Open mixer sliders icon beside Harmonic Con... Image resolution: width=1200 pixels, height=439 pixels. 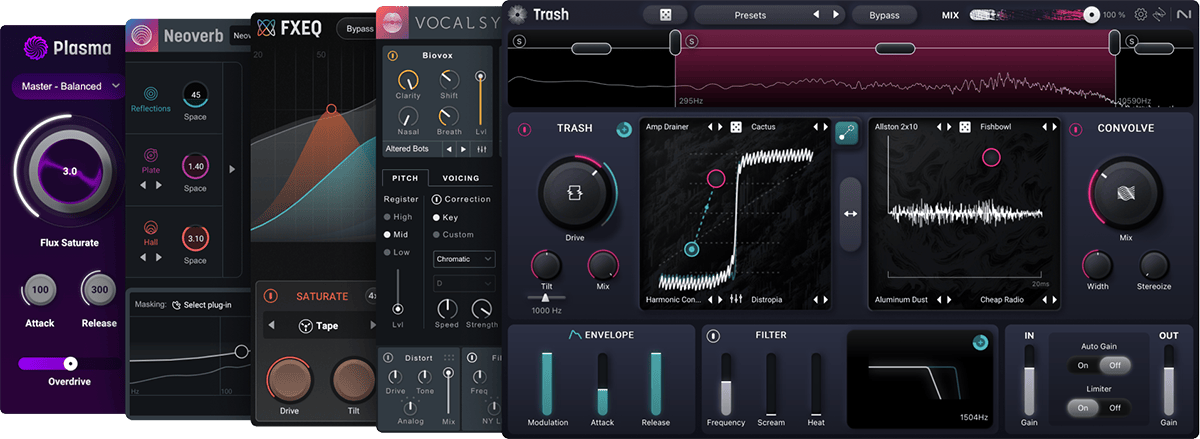tap(736, 299)
